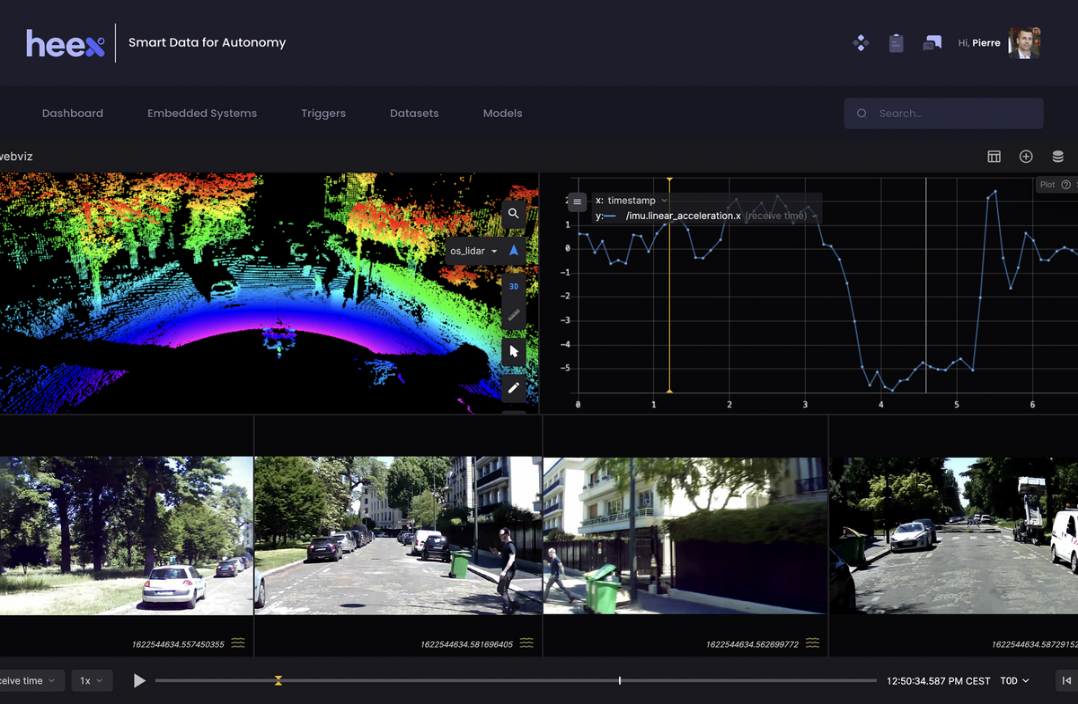
Task: Toggle the plot legend hamburger button
Action: [577, 202]
